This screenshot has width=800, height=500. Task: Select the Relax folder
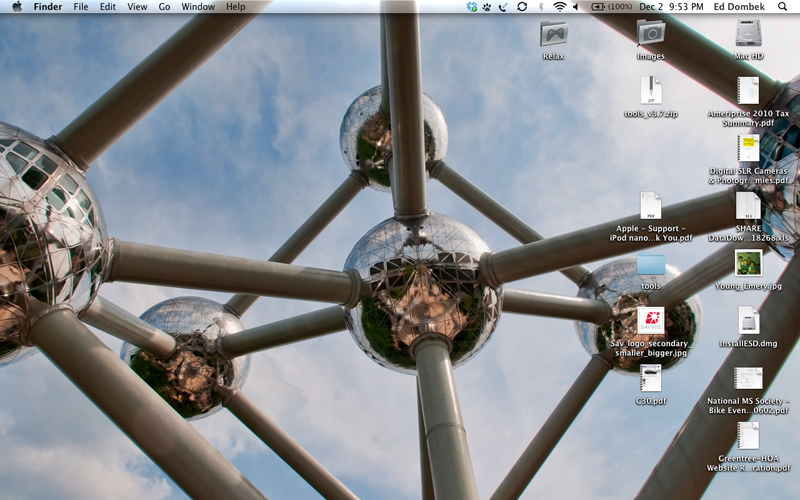click(x=553, y=35)
